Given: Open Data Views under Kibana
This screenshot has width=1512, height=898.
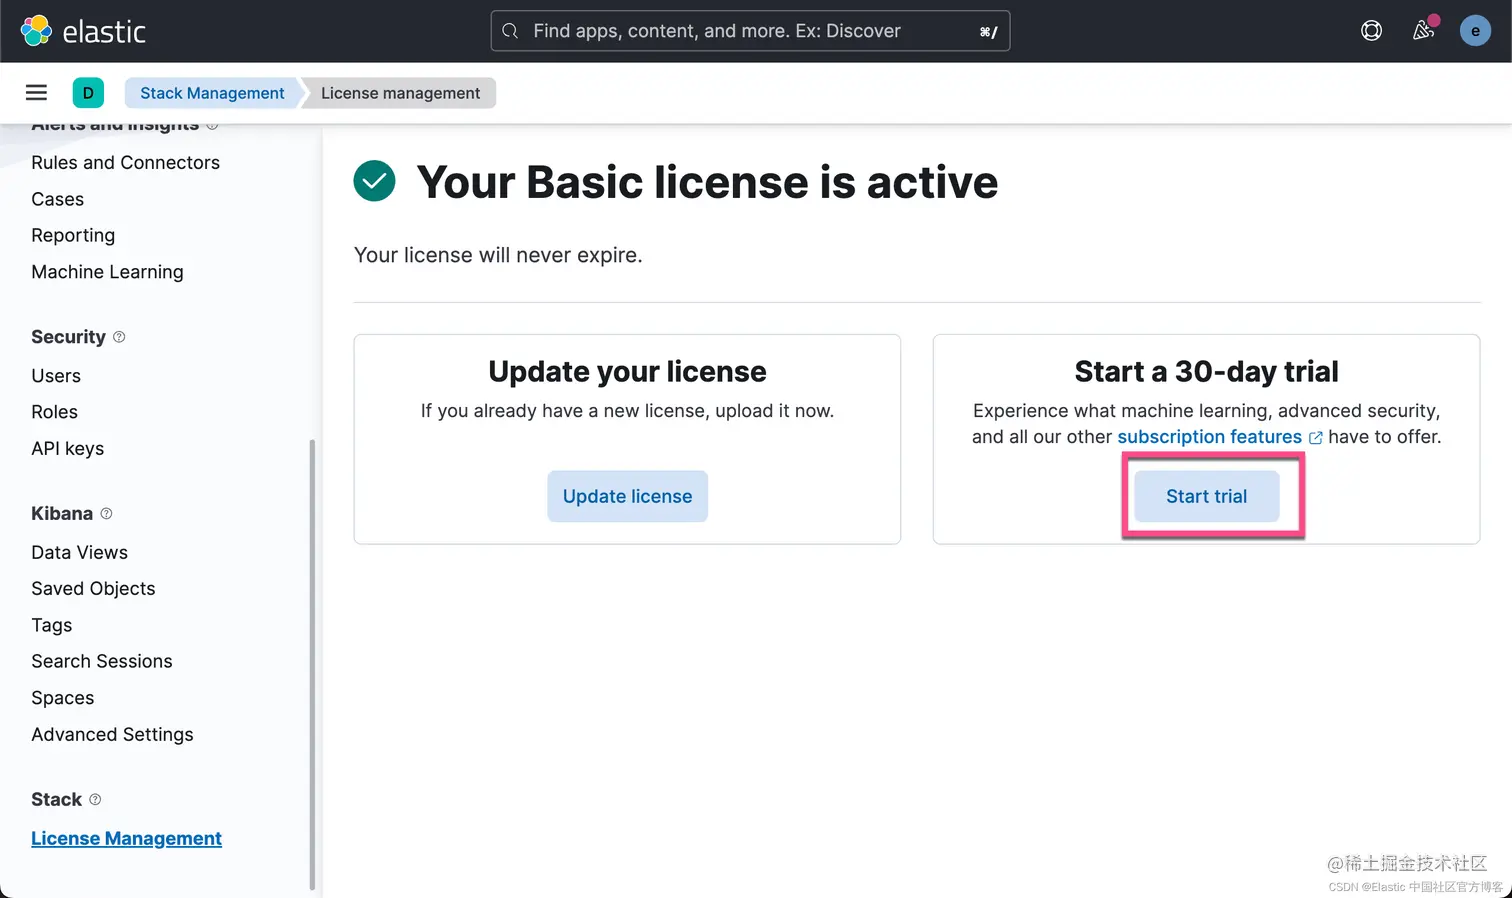Looking at the screenshot, I should (79, 552).
